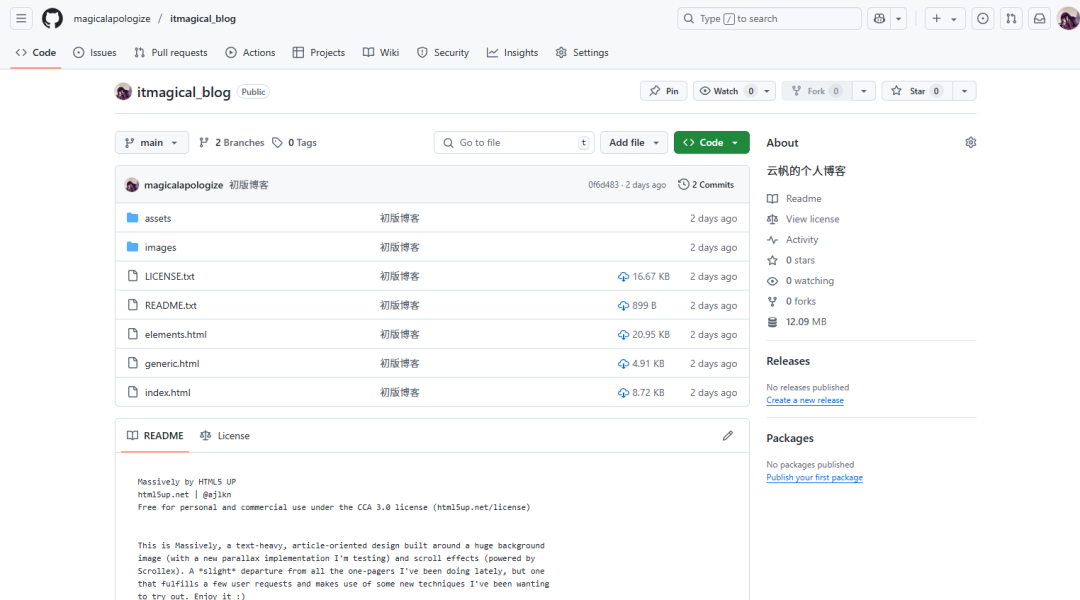Click the issues icon in the top bar

point(982,18)
